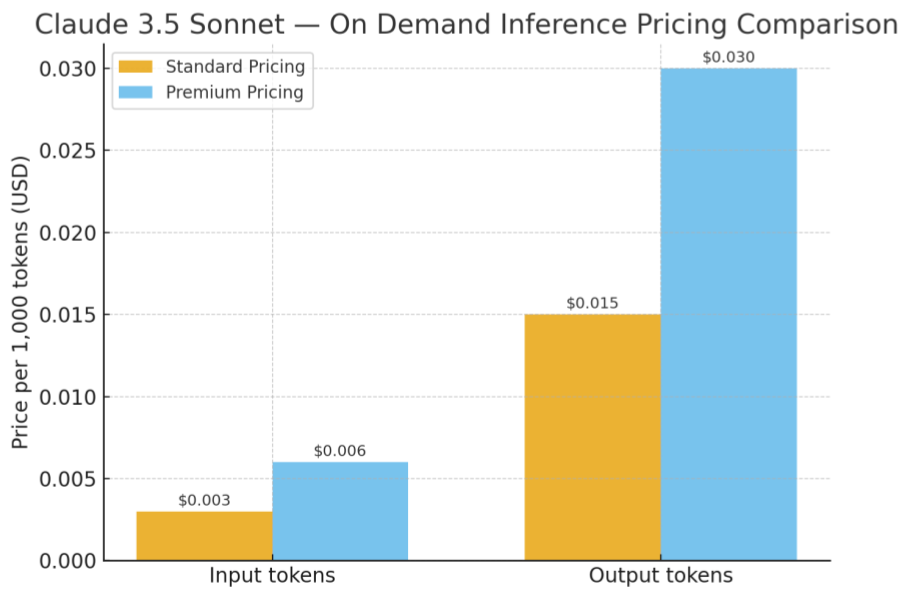Select the Premium Pricing legend label
The height and width of the screenshot is (598, 910).
tap(234, 93)
